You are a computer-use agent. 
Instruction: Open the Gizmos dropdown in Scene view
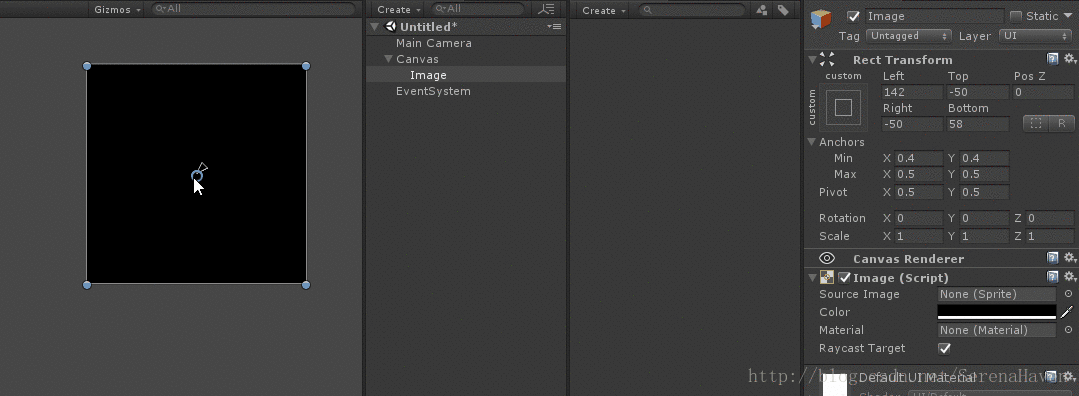(x=117, y=10)
